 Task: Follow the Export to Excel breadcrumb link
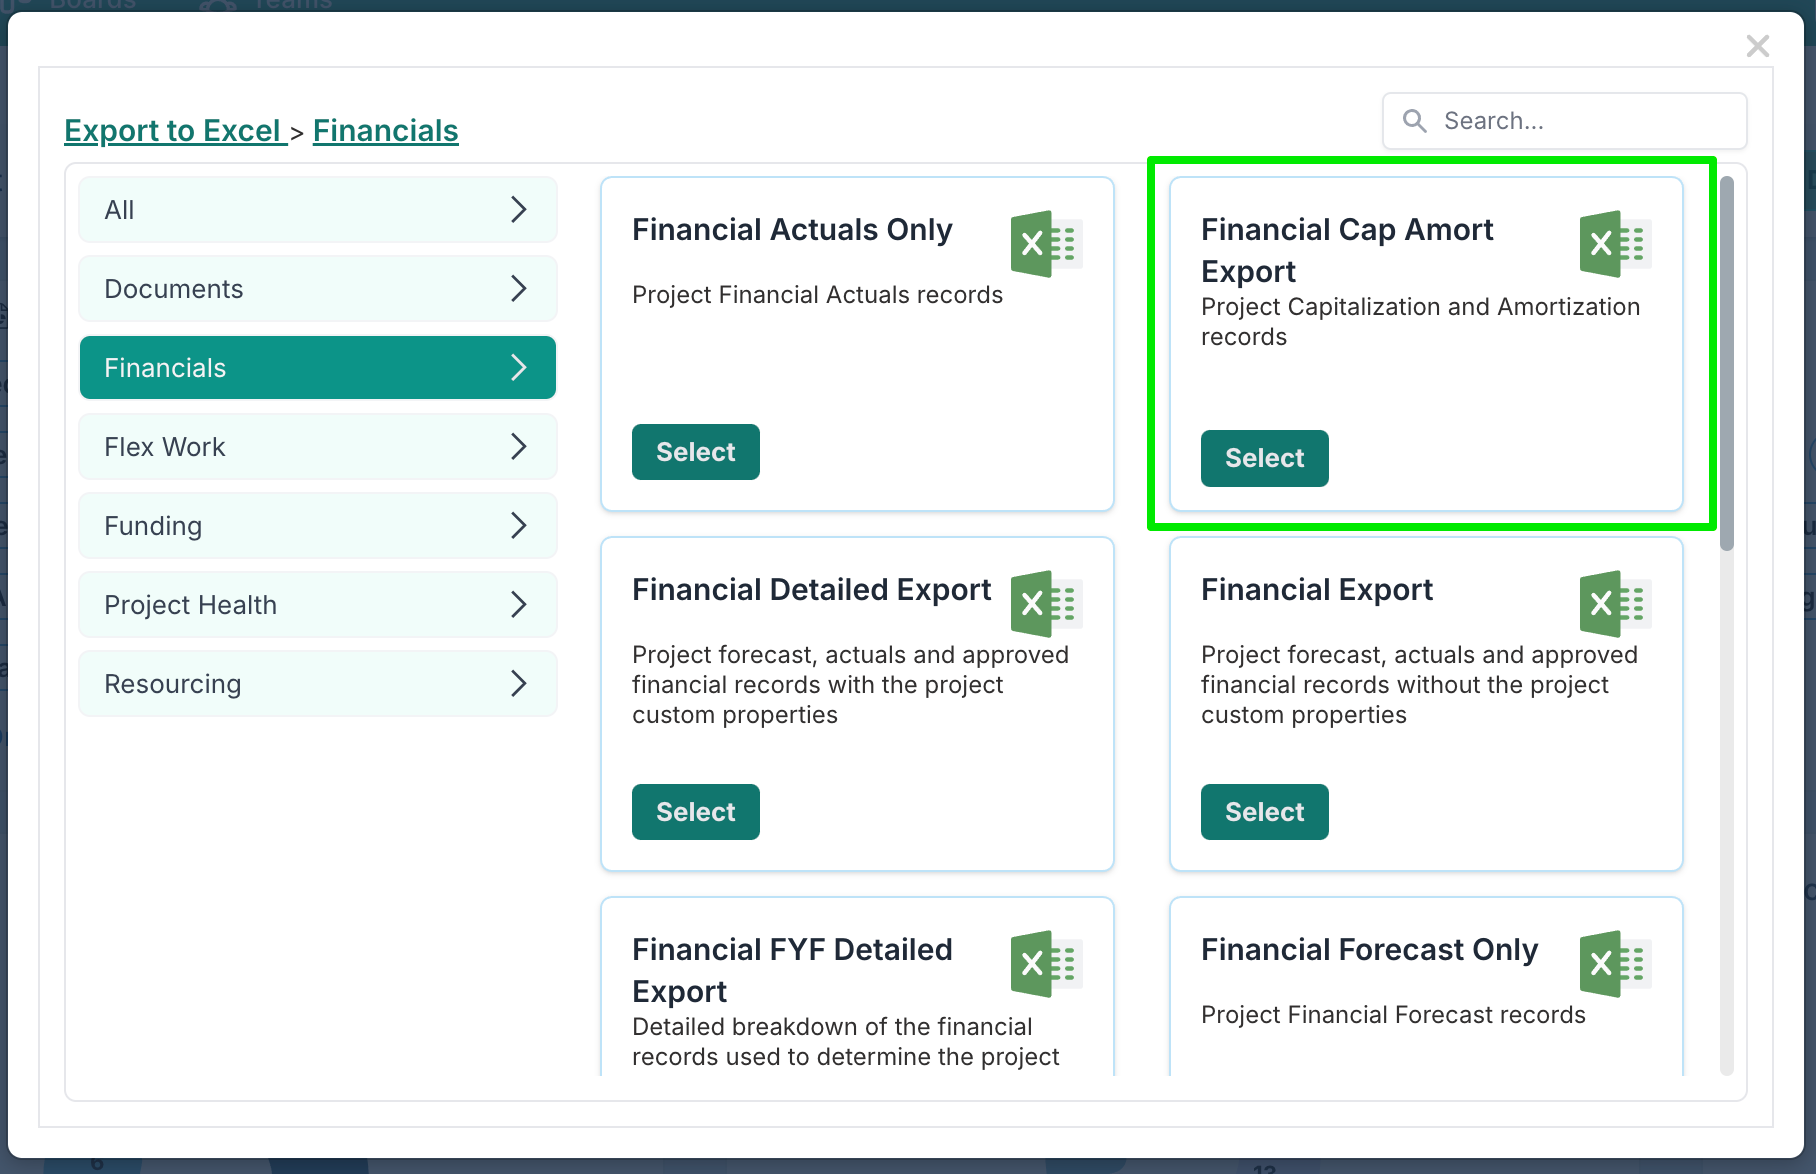coord(174,131)
